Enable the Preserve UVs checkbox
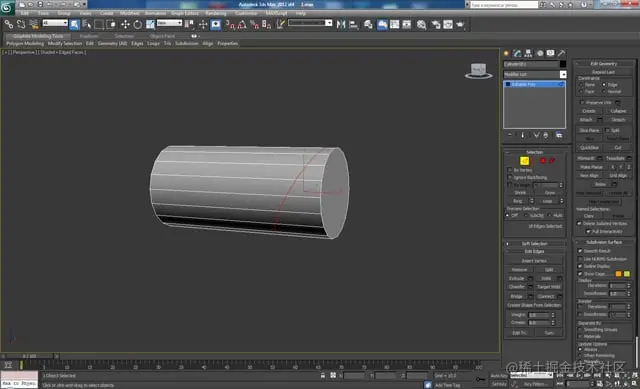The height and width of the screenshot is (389, 640). click(x=582, y=102)
